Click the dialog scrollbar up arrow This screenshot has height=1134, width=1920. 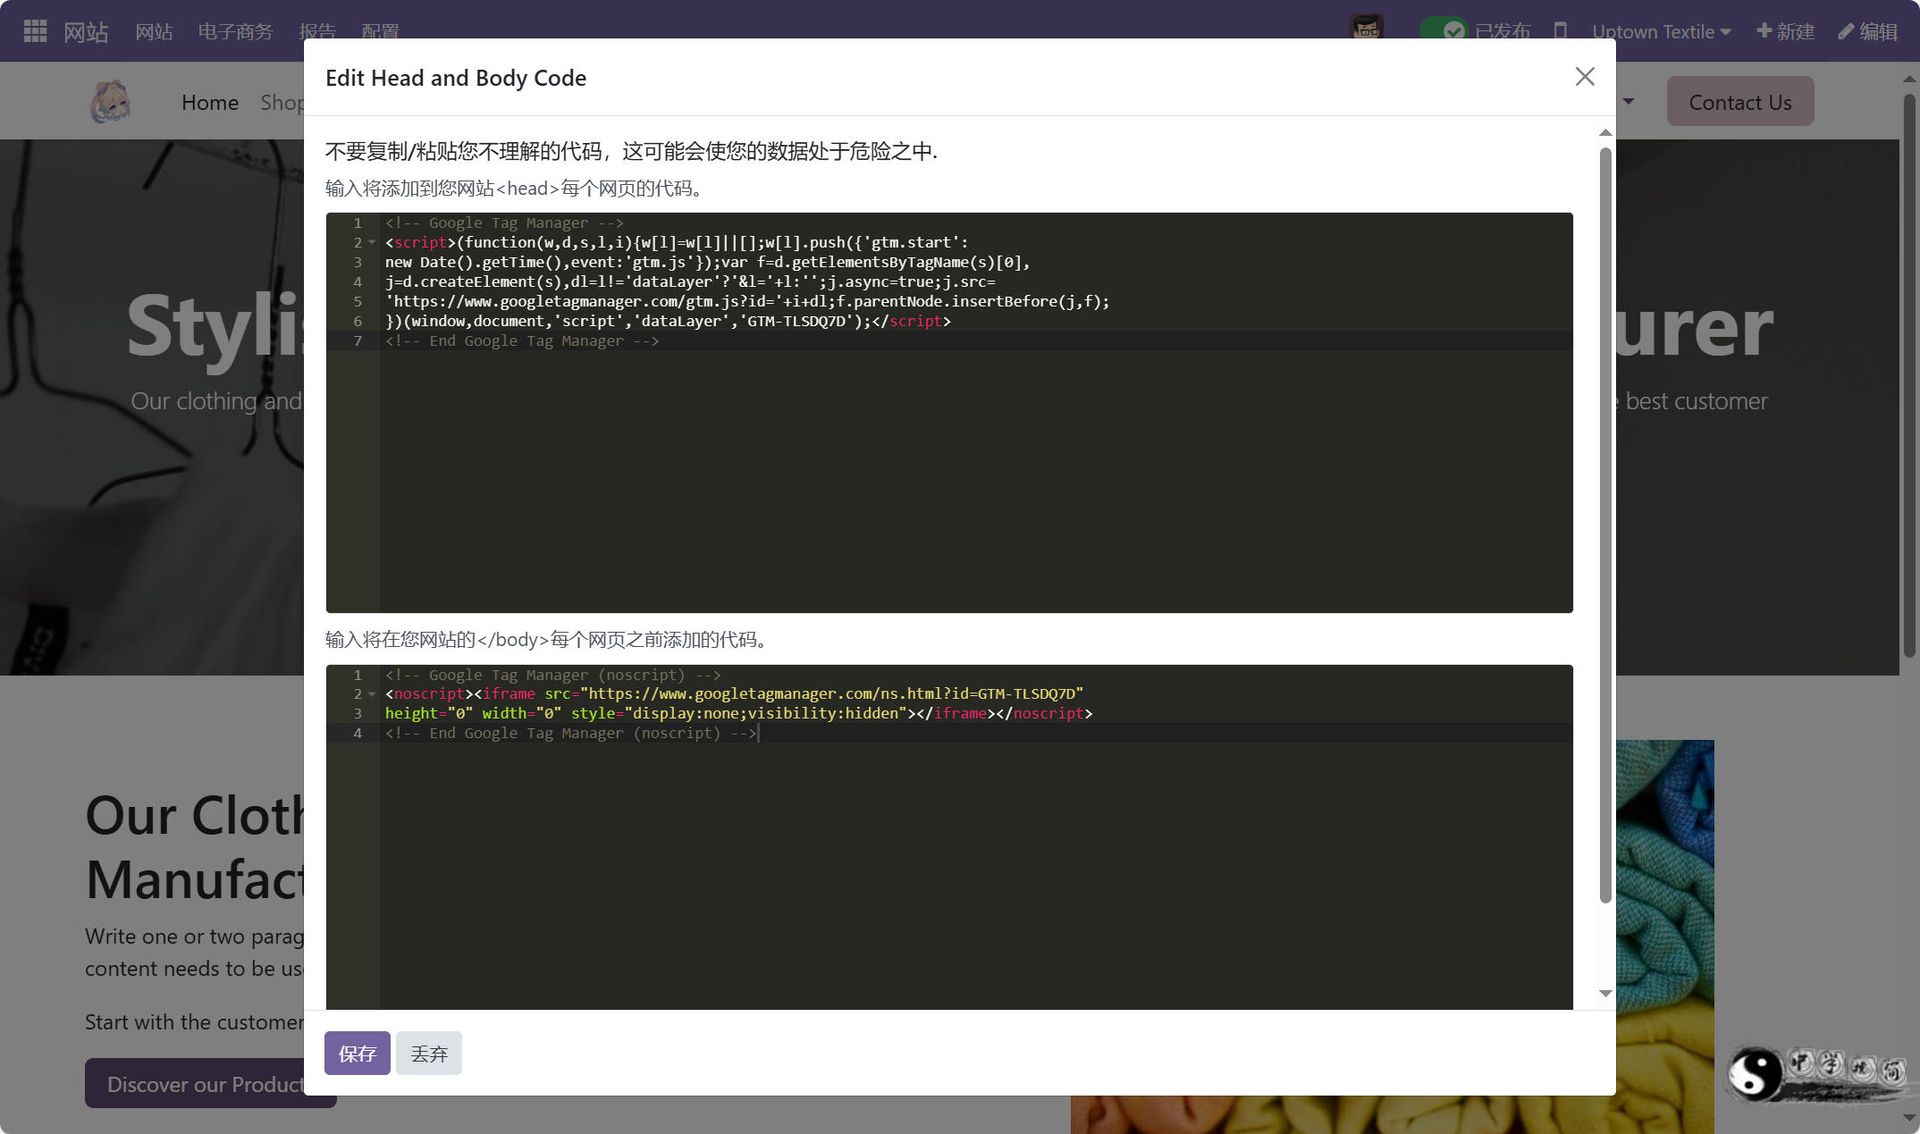point(1605,133)
